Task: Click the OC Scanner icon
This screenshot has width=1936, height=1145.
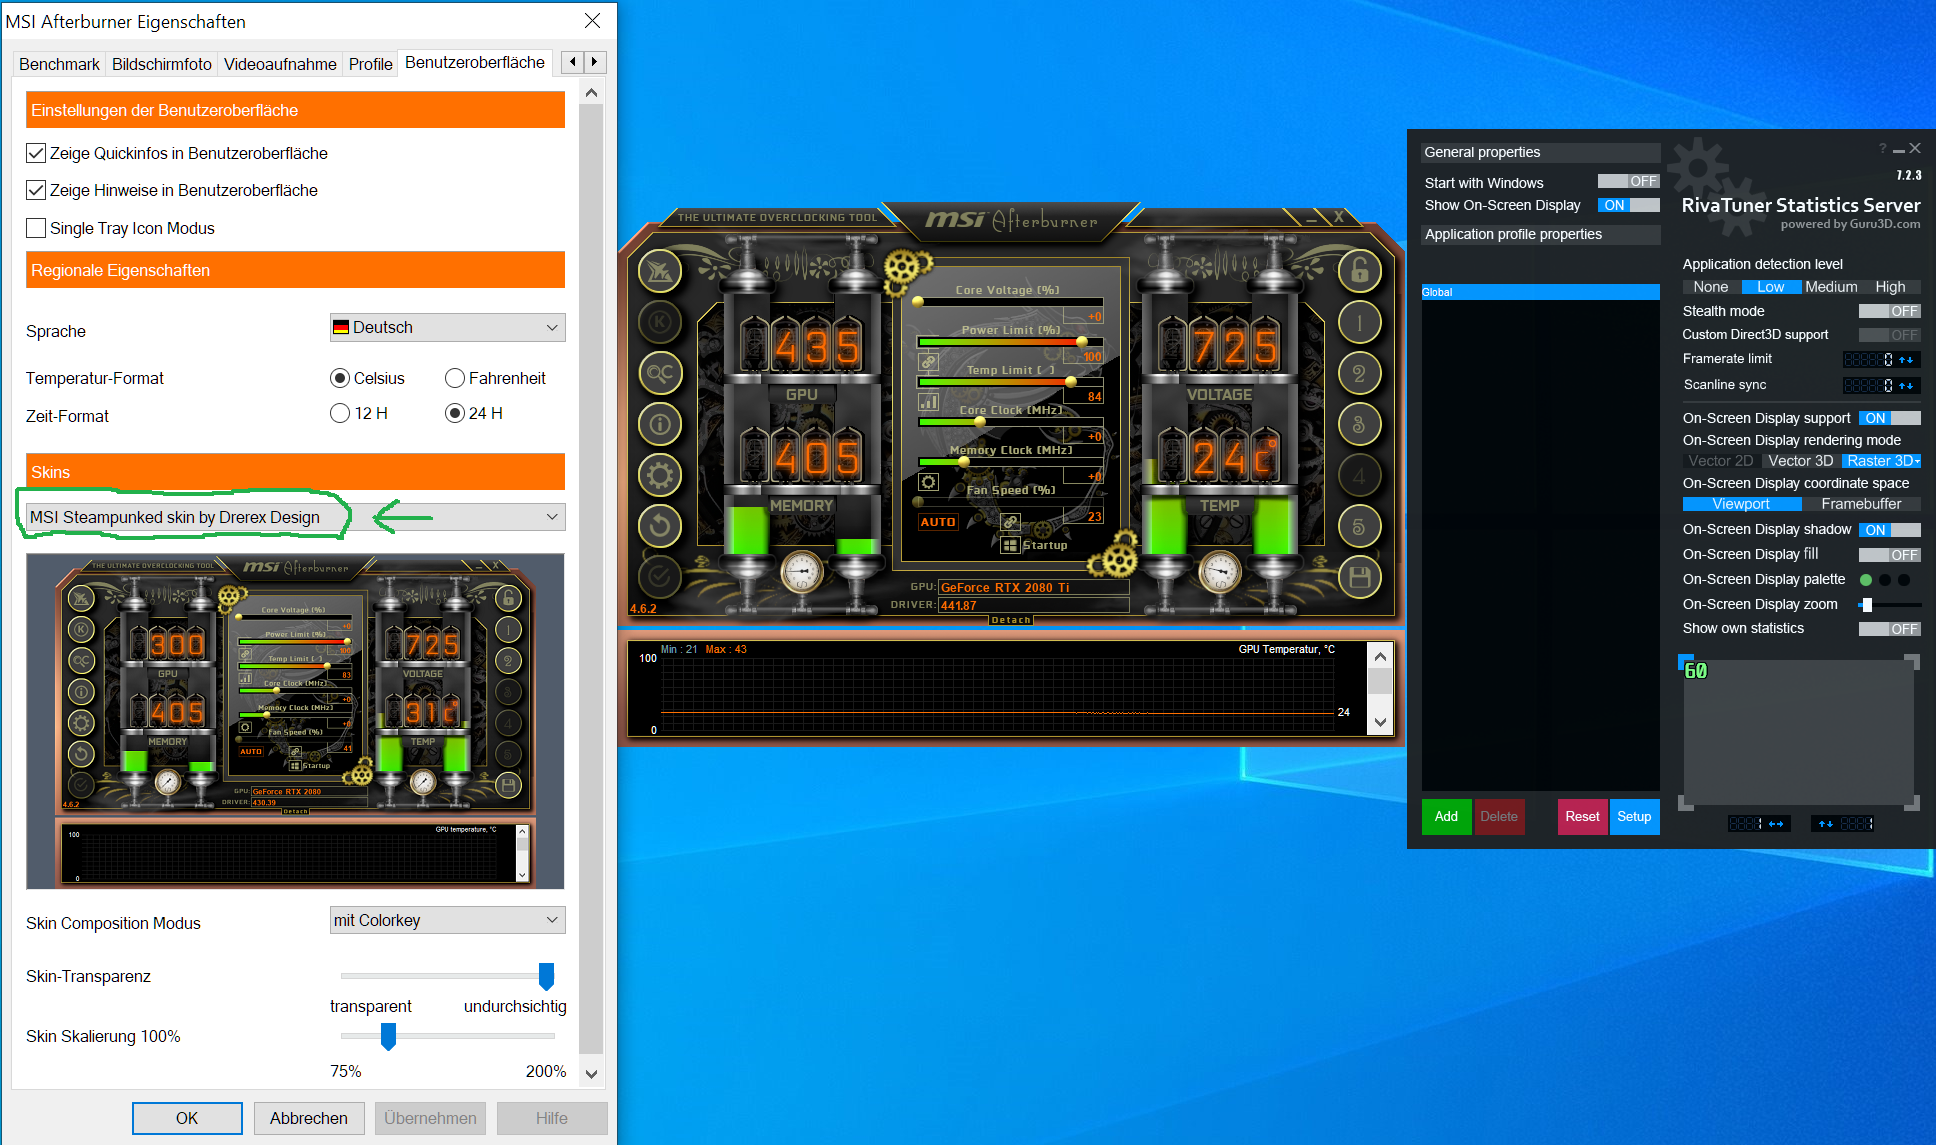Action: pyautogui.click(x=660, y=373)
